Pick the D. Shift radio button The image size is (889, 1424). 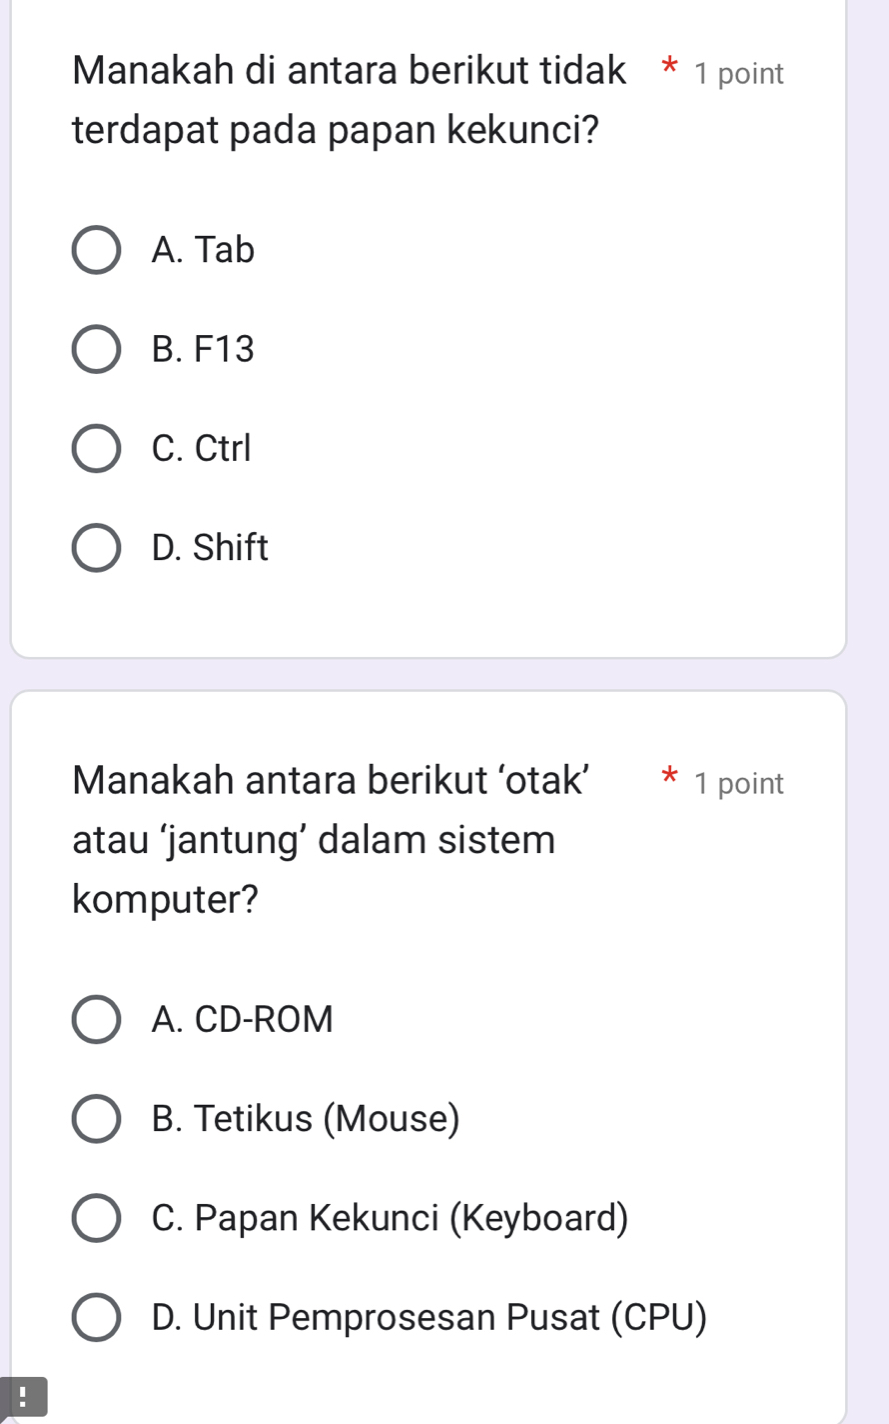[96, 549]
